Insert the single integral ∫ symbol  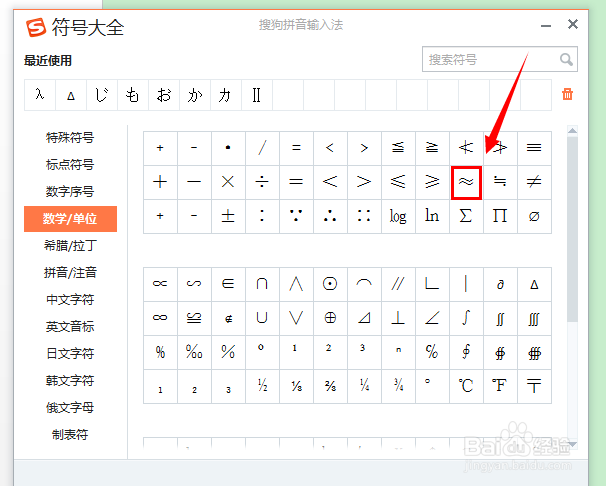[466, 318]
